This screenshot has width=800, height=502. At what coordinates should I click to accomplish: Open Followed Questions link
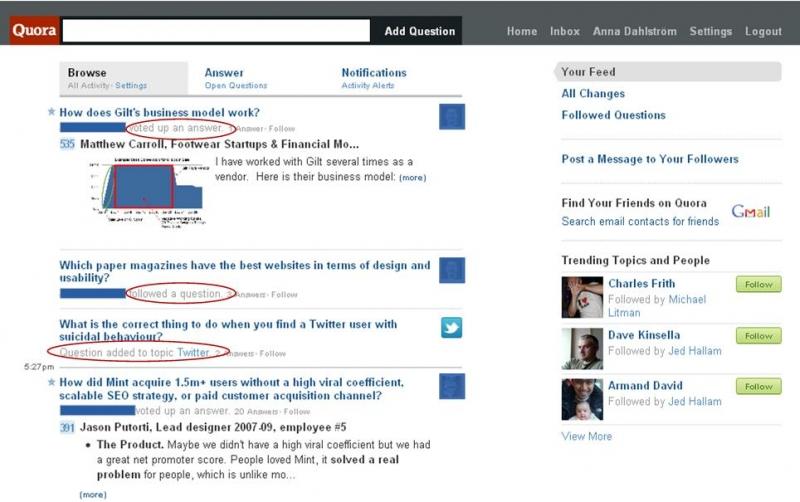(613, 115)
